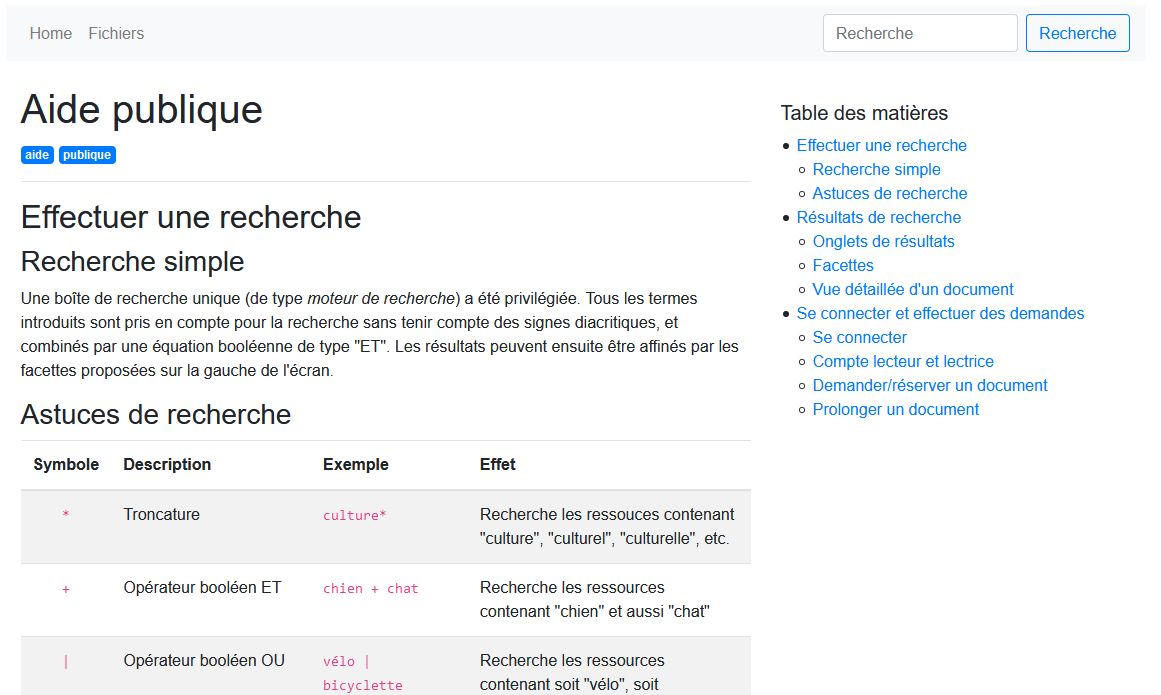Image resolution: width=1161 pixels, height=695 pixels.
Task: Open 'Prolonger un document' contents link
Action: (x=895, y=409)
